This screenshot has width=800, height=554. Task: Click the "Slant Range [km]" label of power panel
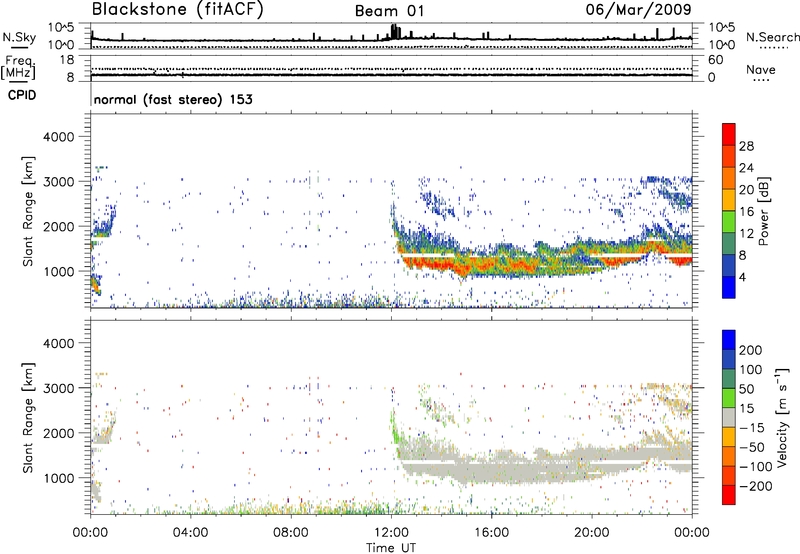pos(28,211)
